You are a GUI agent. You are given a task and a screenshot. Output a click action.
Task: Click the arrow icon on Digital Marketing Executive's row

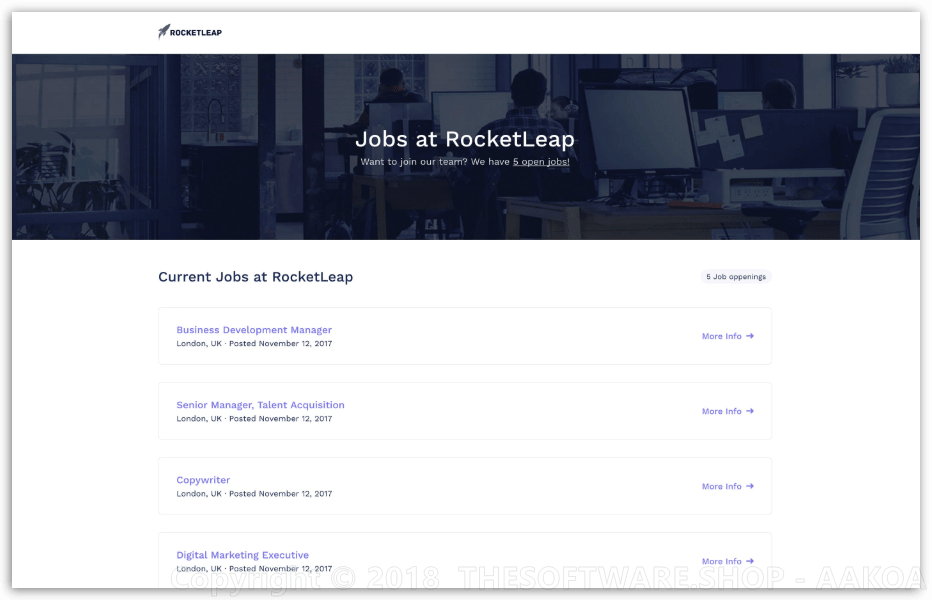[x=751, y=561]
